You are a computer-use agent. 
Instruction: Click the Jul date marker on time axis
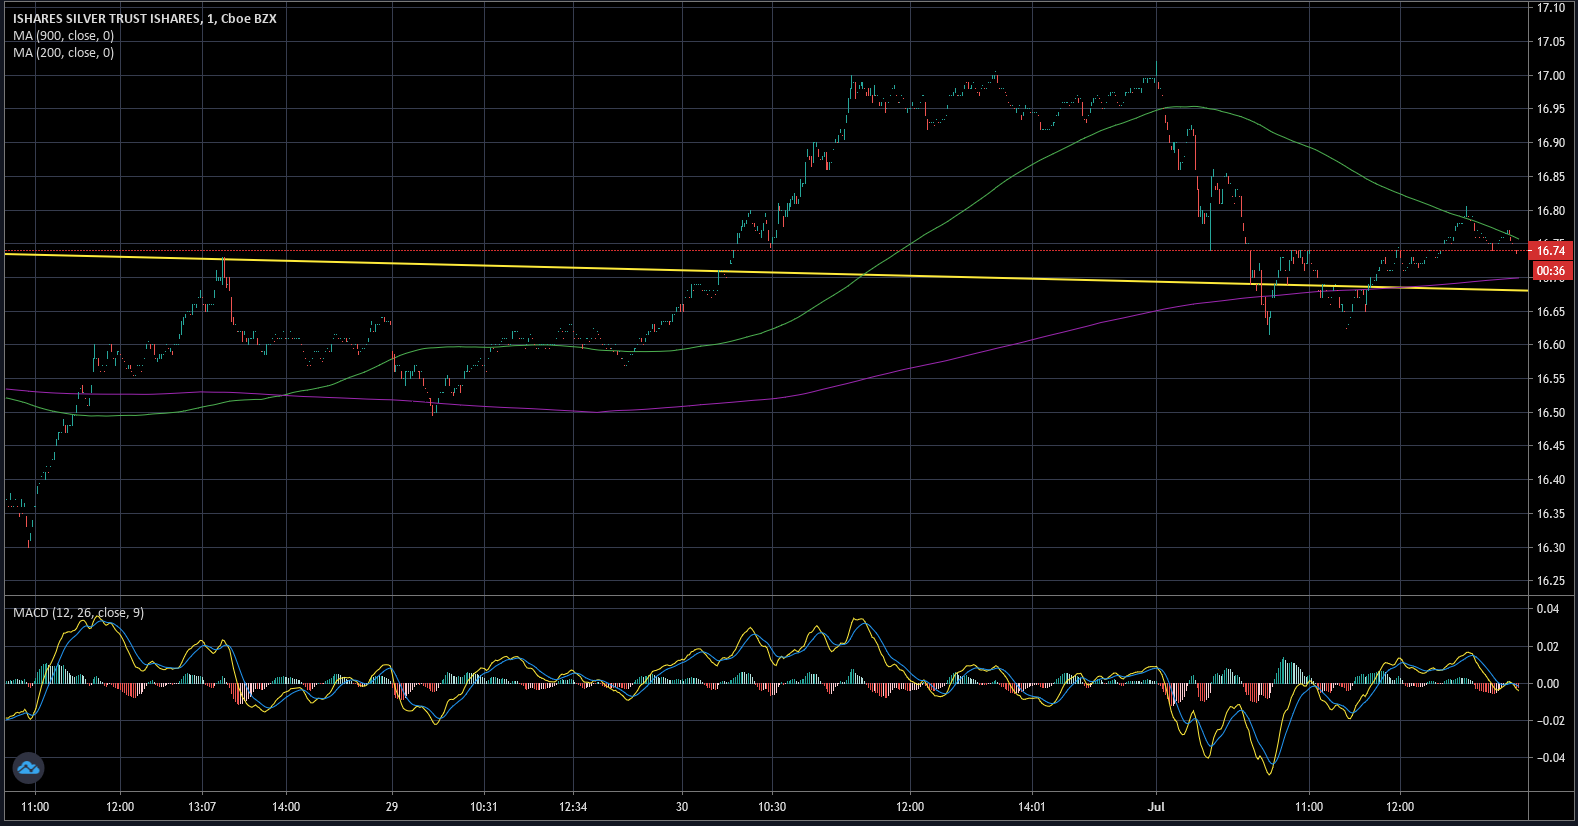(x=1157, y=807)
